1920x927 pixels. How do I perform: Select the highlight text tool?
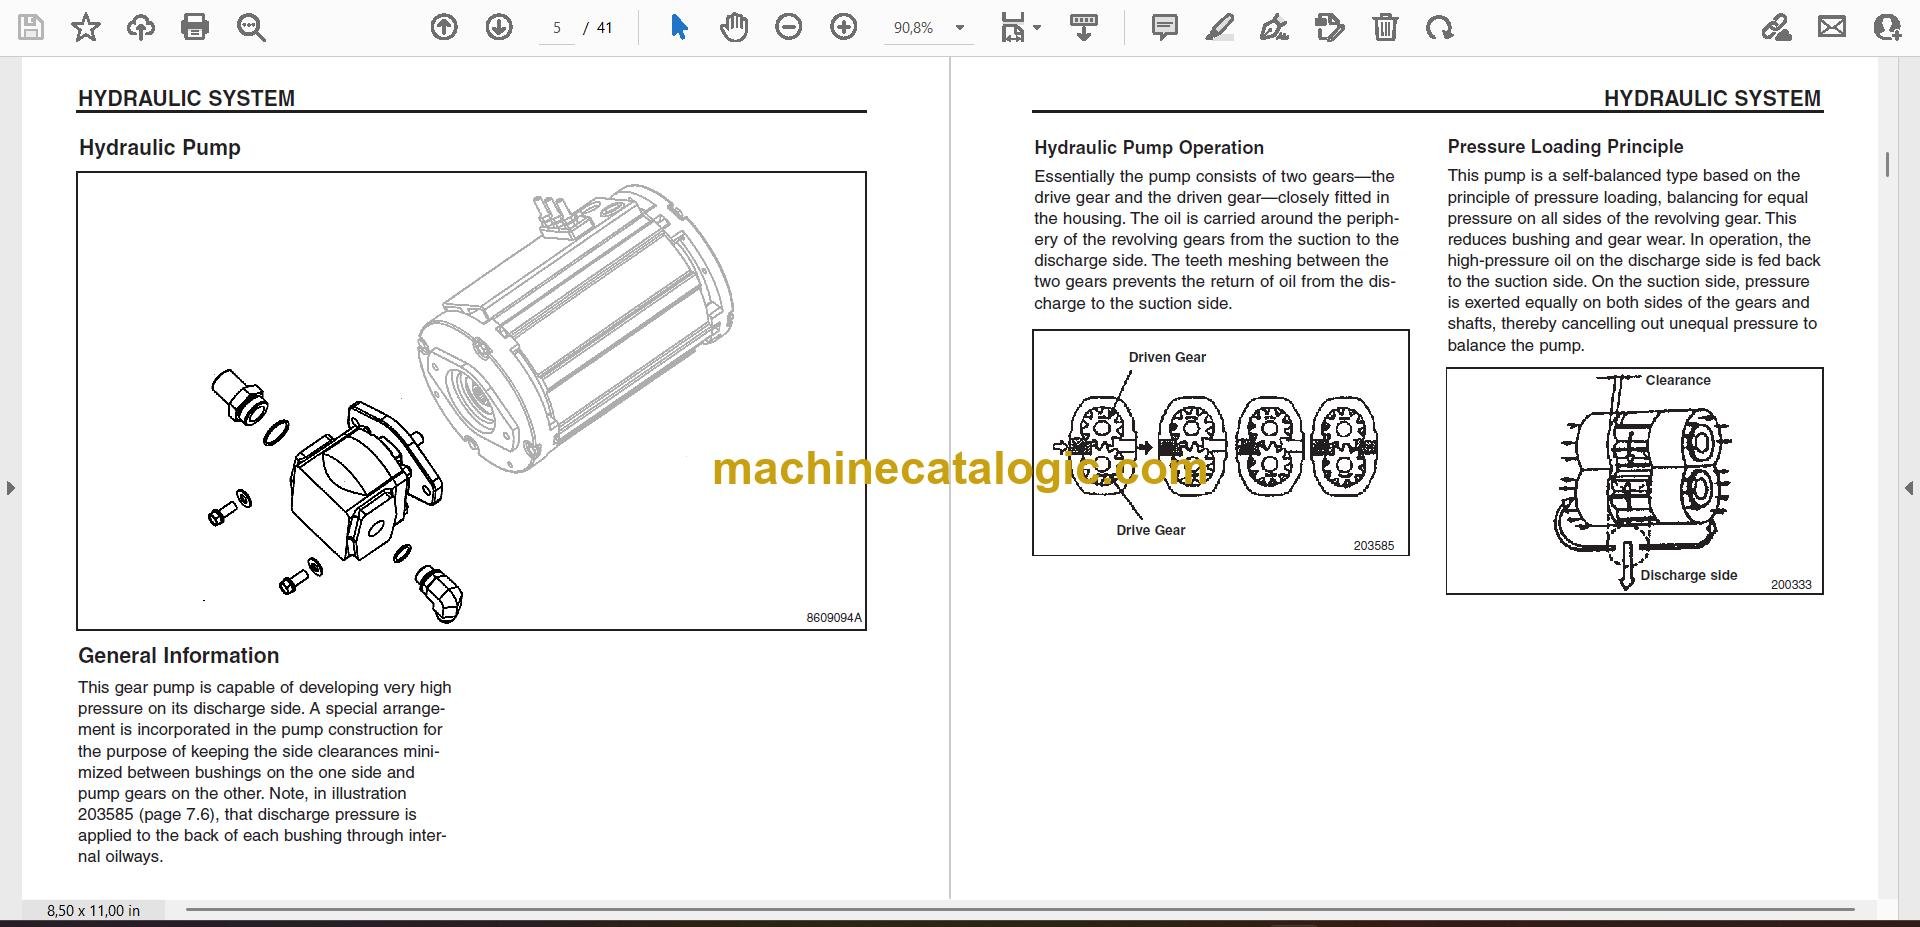[x=1220, y=27]
